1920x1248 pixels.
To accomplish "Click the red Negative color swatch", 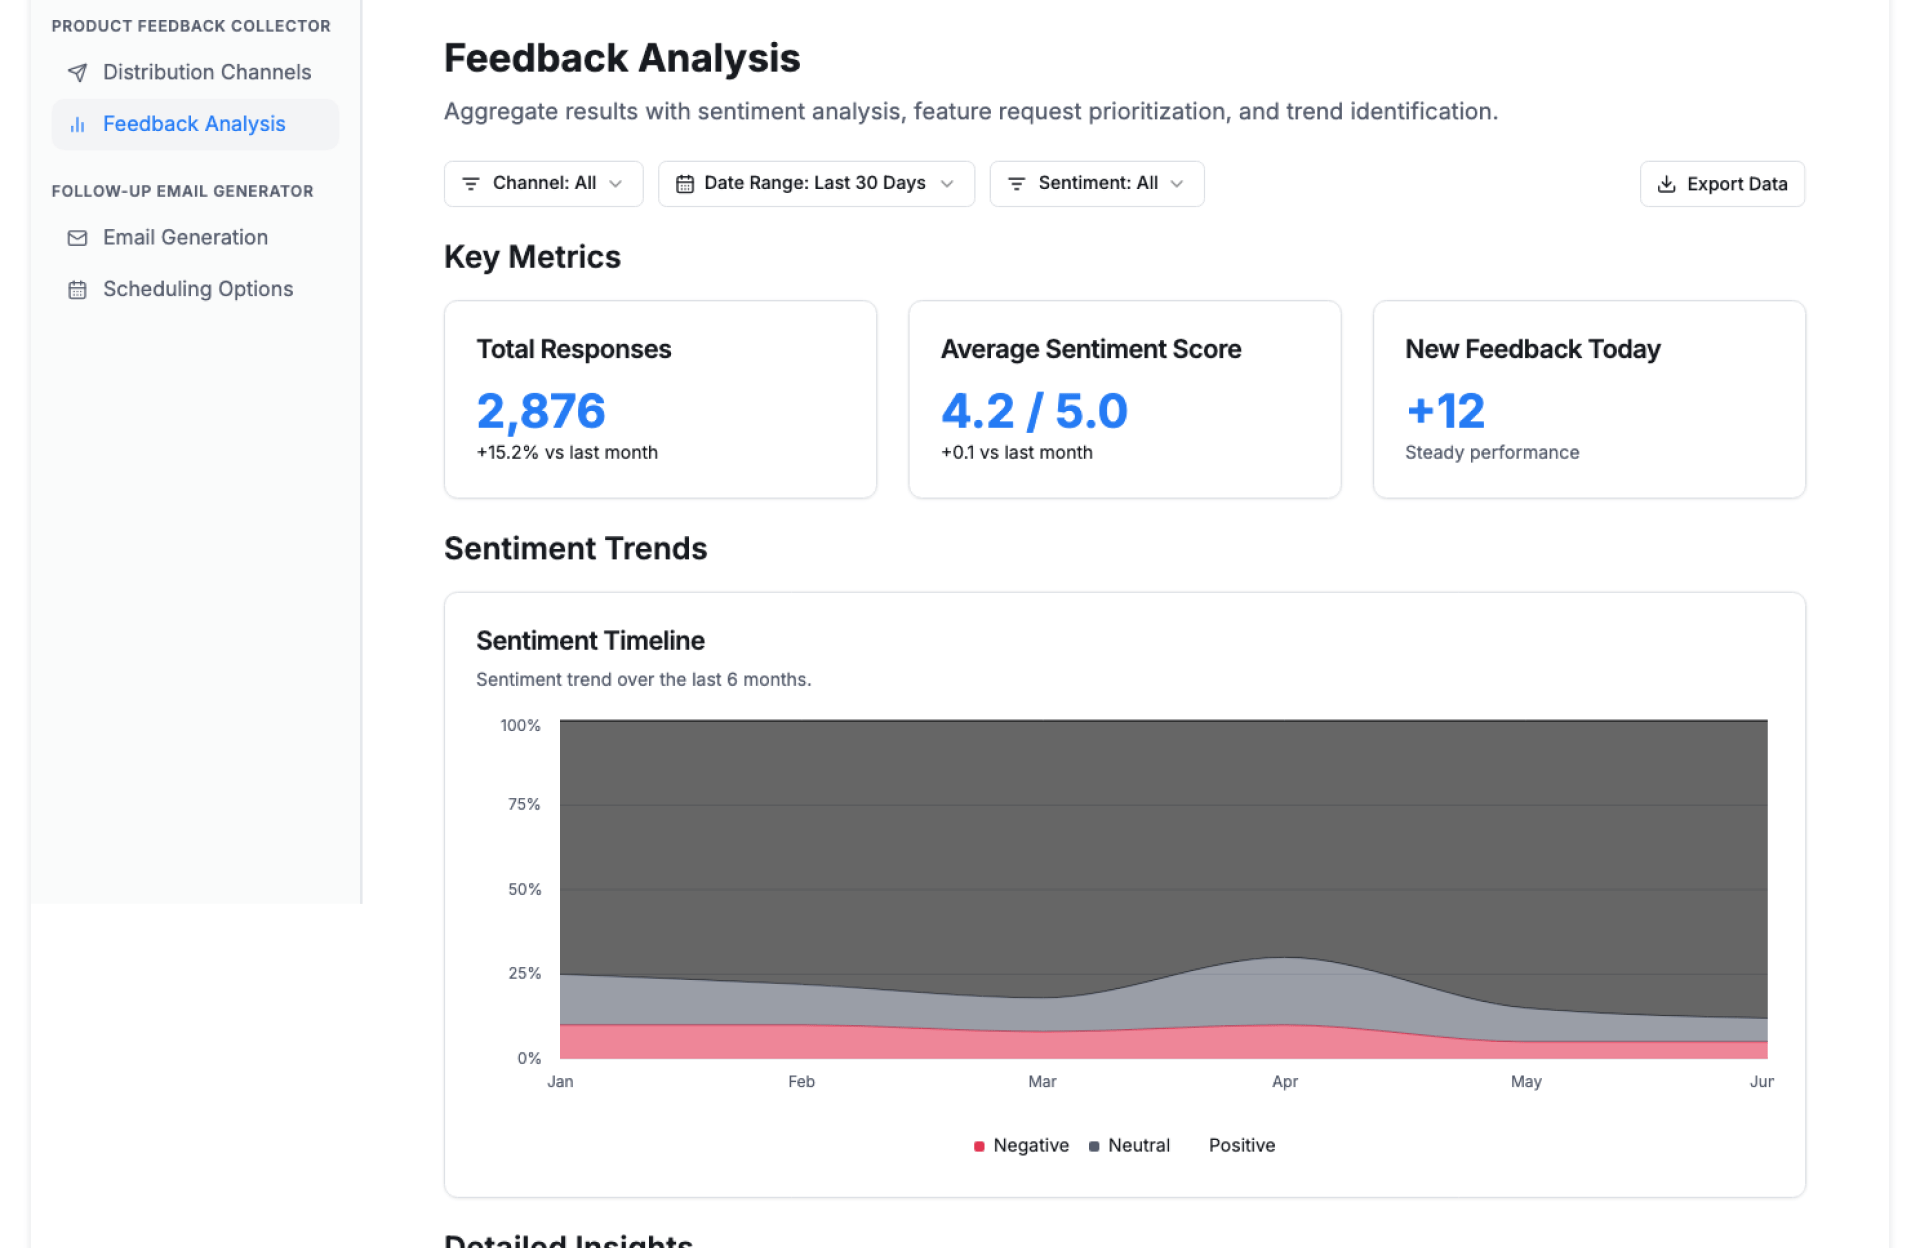I will pos(979,1146).
